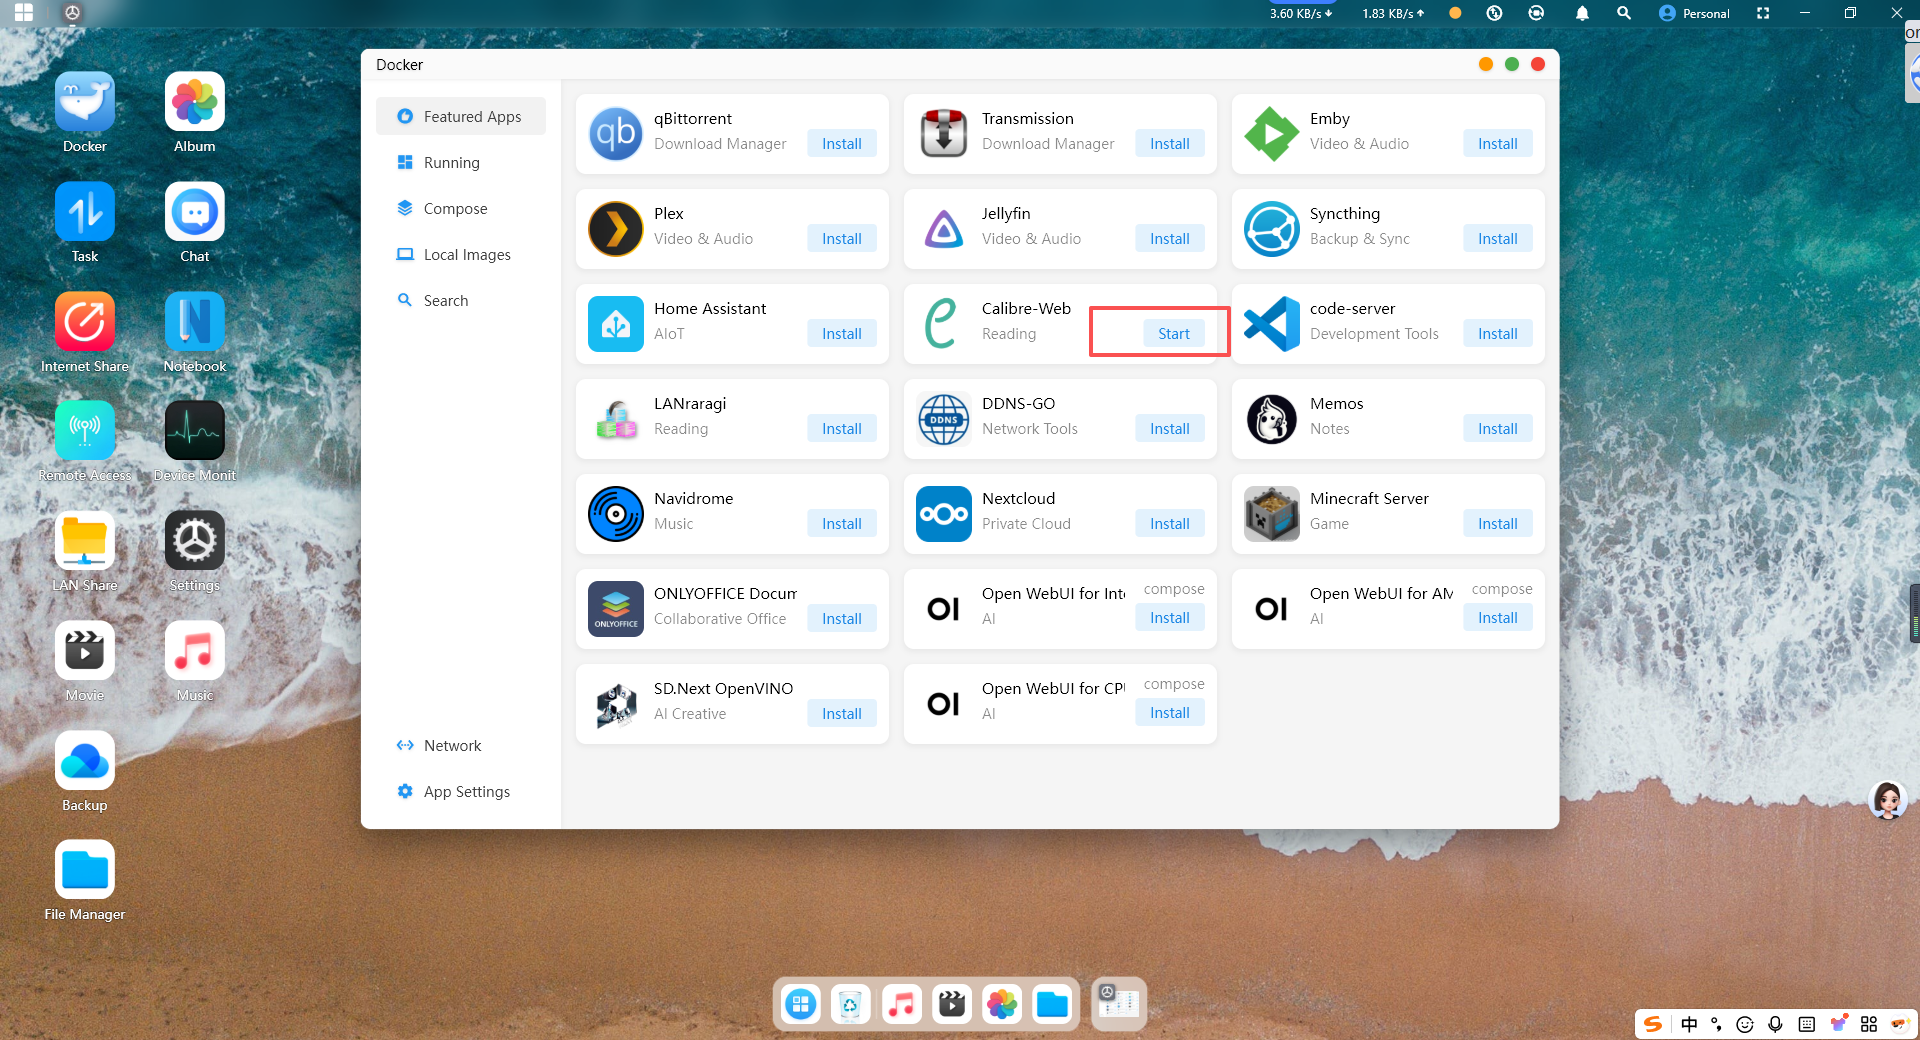Open the Personal account menu
Image resolution: width=1920 pixels, height=1040 pixels.
1694,13
